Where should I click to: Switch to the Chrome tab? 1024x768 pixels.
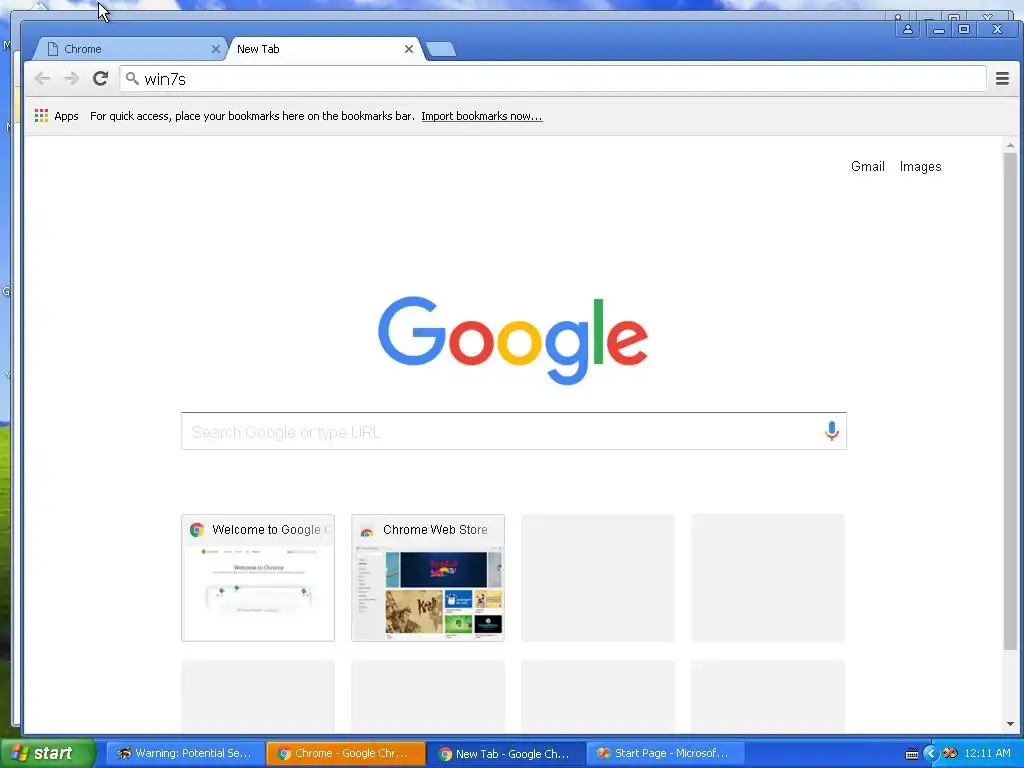click(x=129, y=49)
